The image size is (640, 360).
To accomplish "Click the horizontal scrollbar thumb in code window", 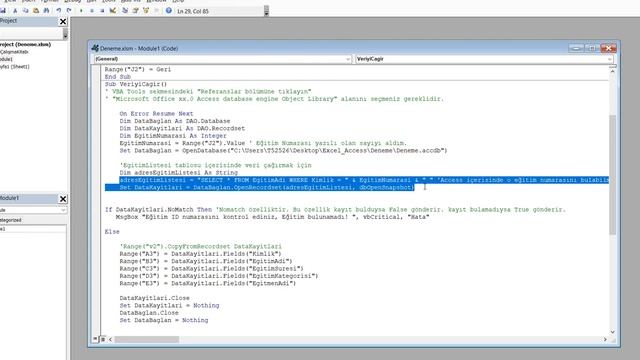I will click(147, 340).
